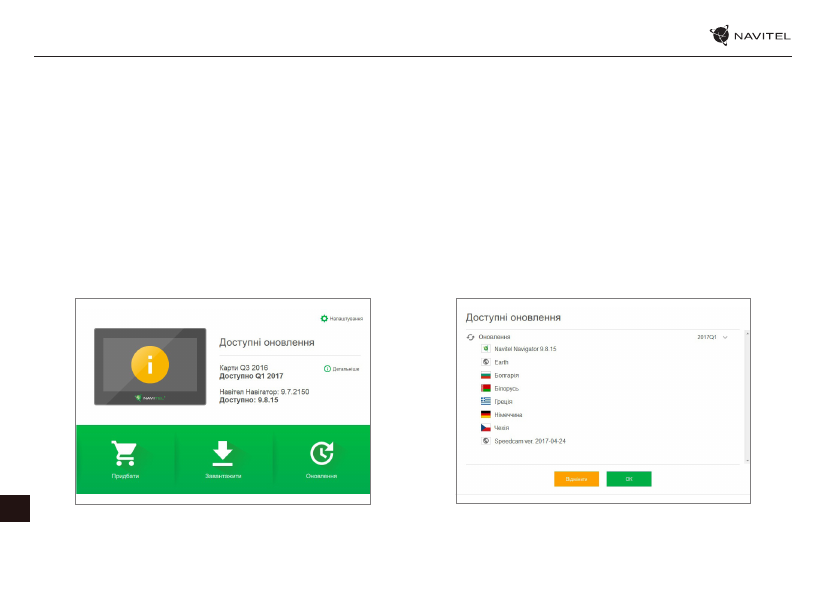Open Оновлення with the clock-arrow icon
The width and height of the screenshot is (840, 595).
tap(321, 454)
